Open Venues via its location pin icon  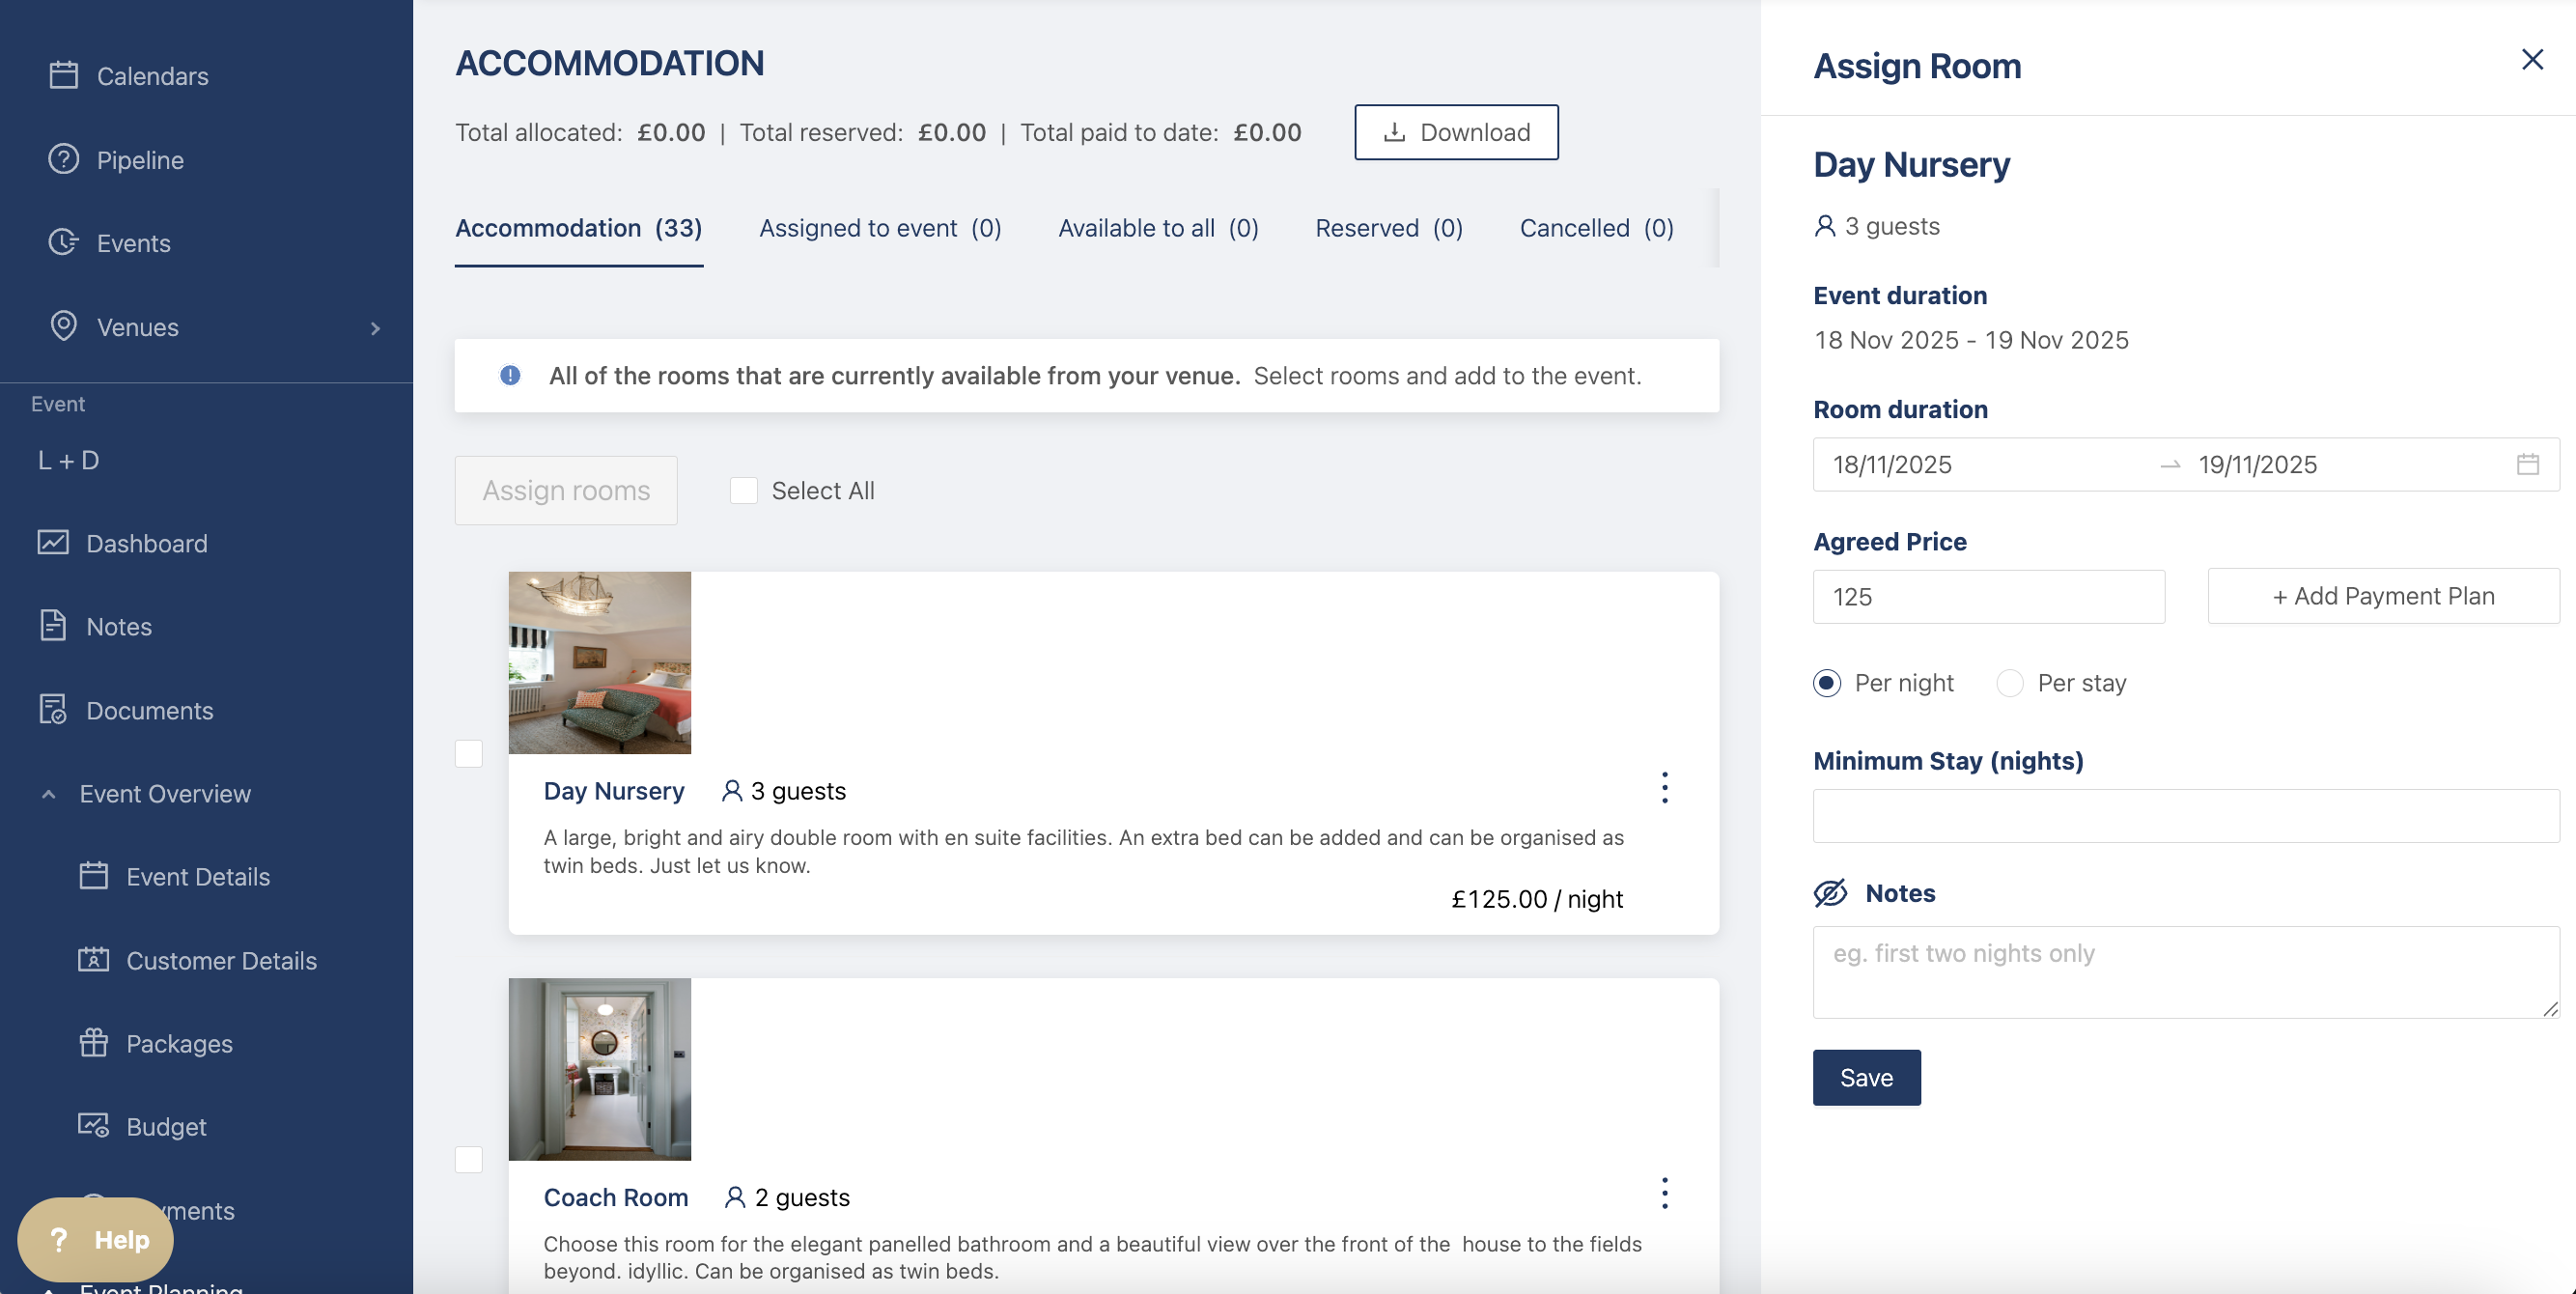coord(63,326)
